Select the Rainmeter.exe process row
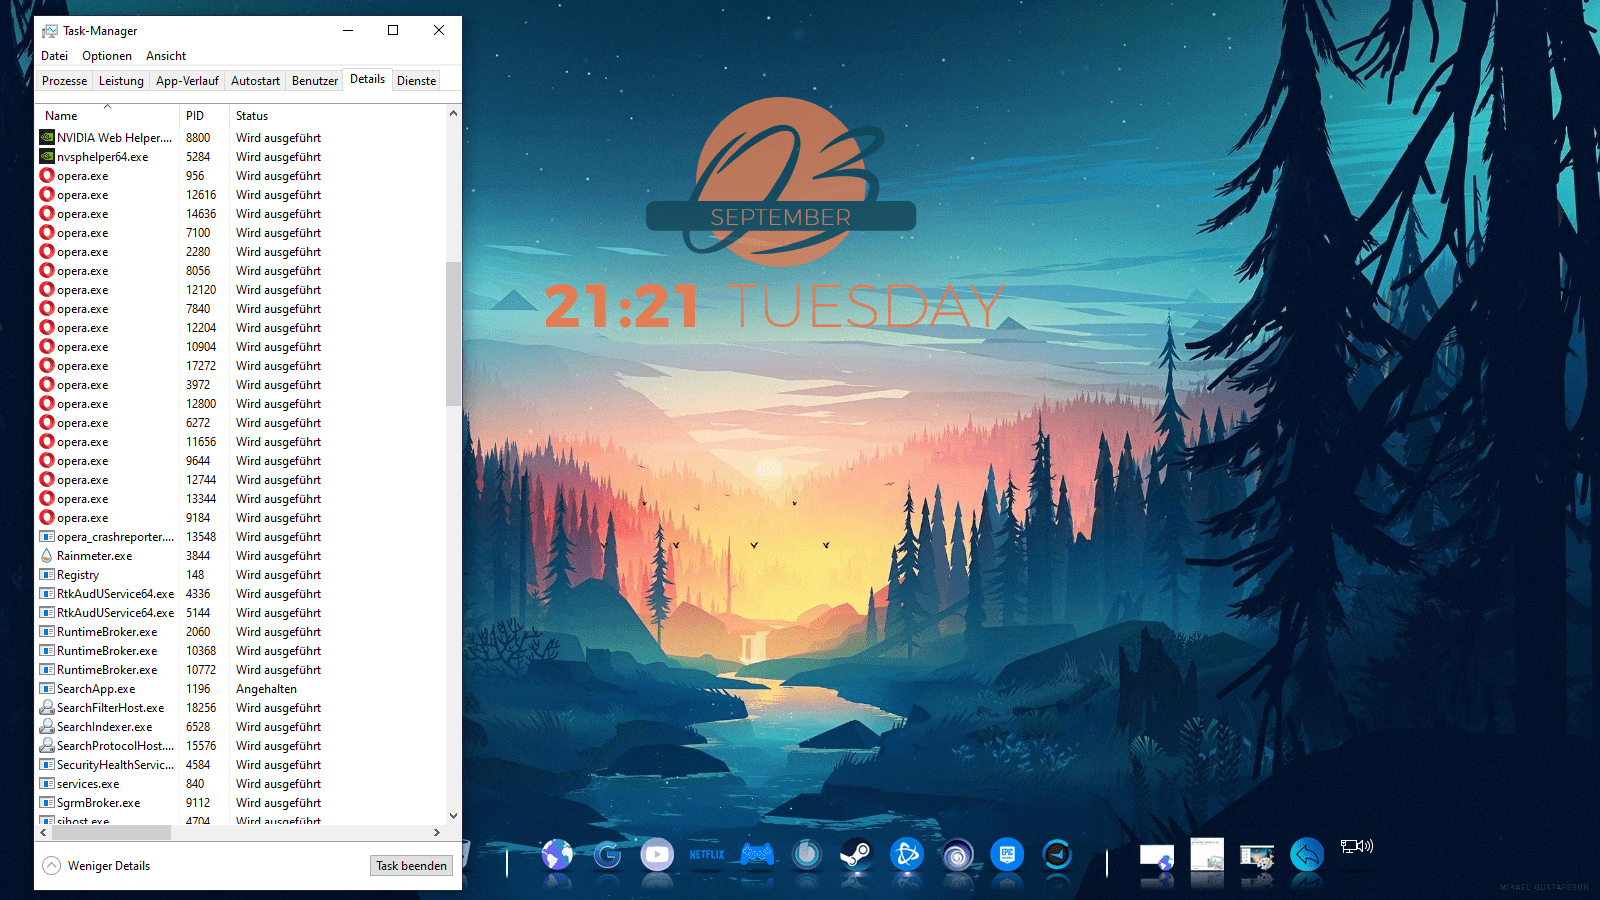The width and height of the screenshot is (1600, 900). coord(94,556)
